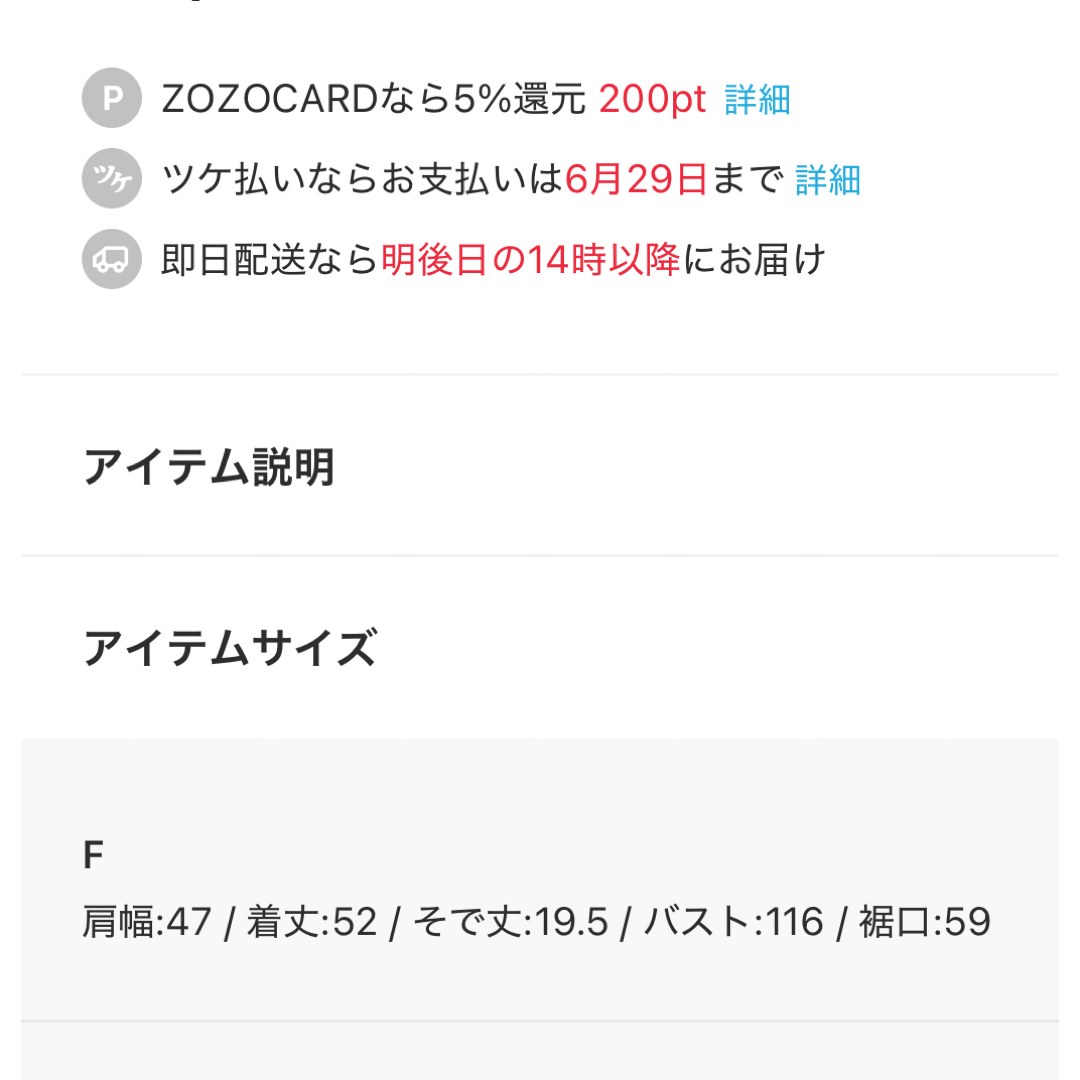Tap the red 6月29日 payment date
This screenshot has width=1080, height=1080.
coord(636,179)
